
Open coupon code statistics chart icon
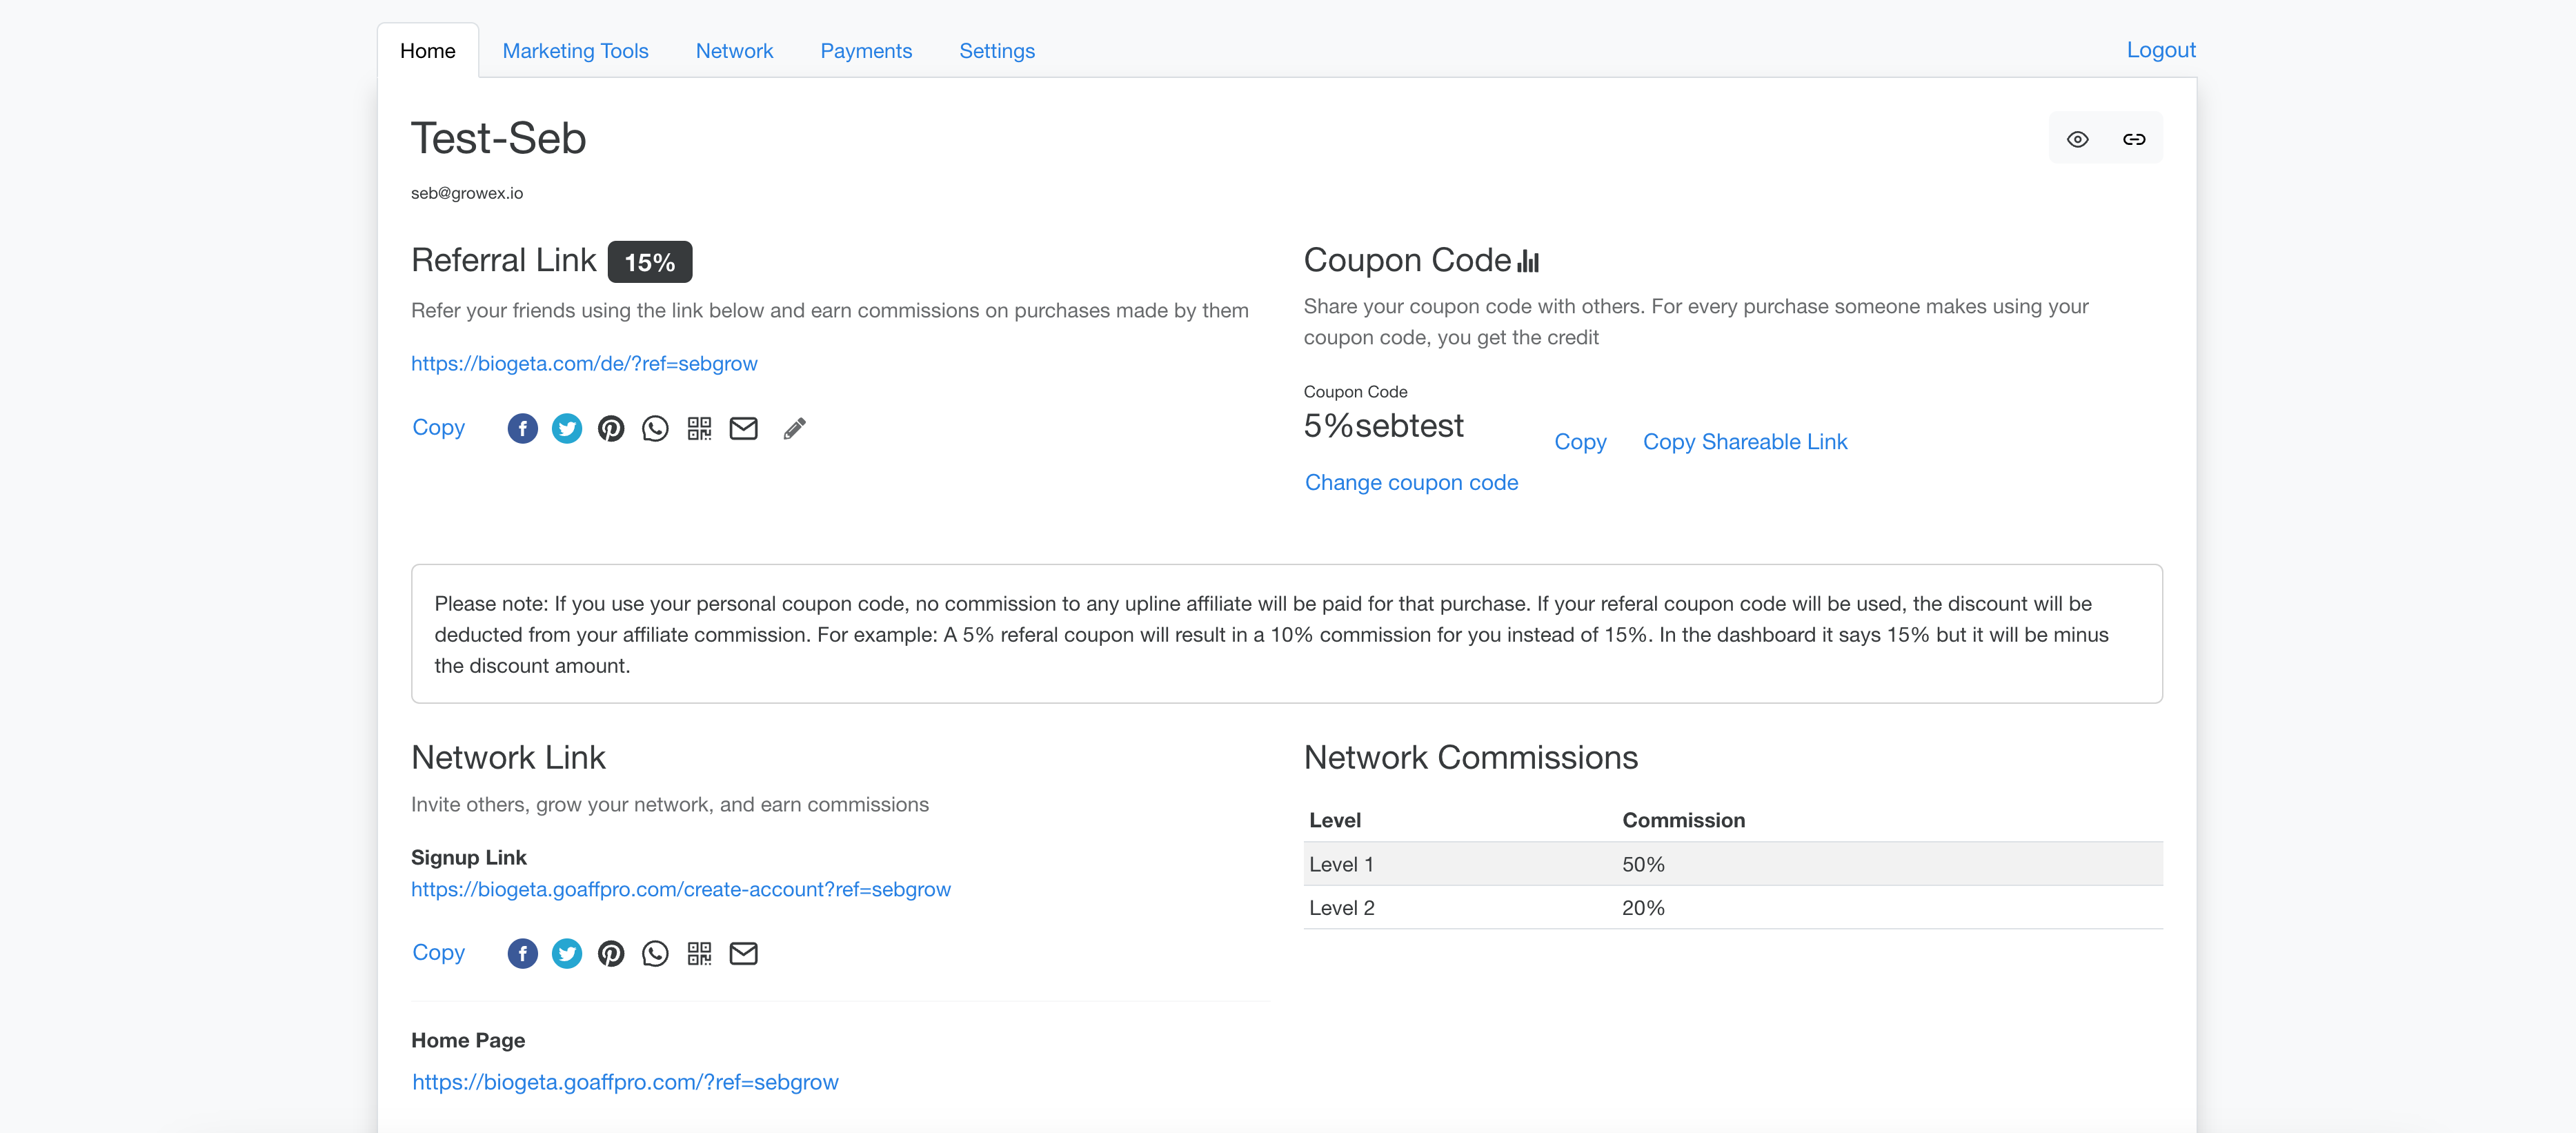(1528, 262)
